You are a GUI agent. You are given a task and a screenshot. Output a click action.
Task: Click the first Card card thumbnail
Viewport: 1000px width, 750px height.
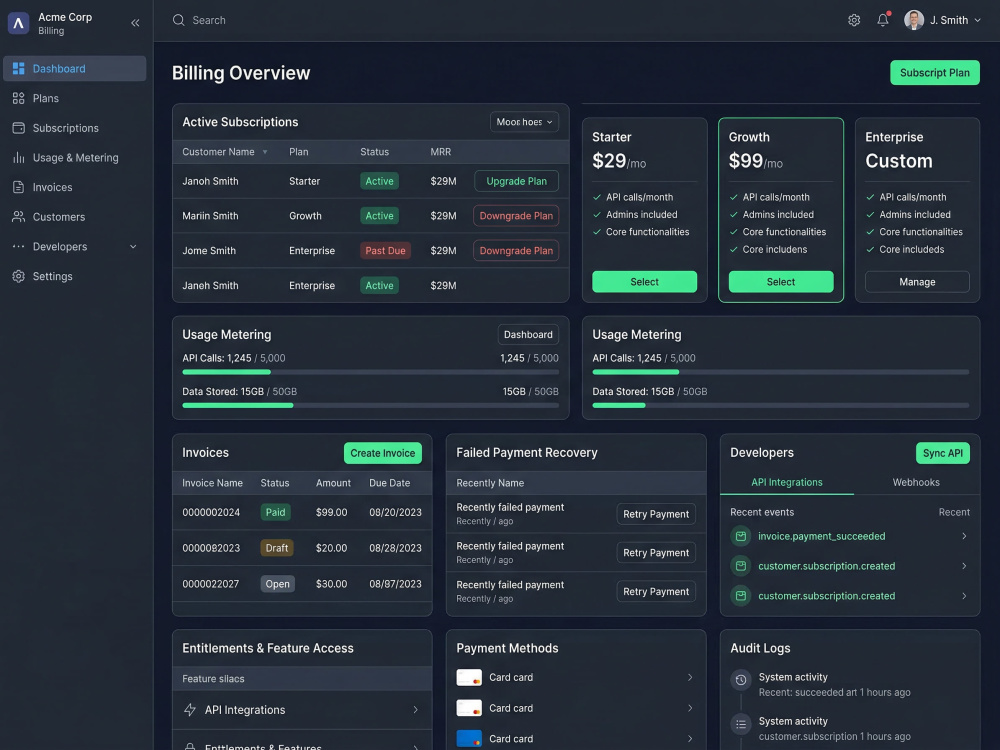coord(469,677)
